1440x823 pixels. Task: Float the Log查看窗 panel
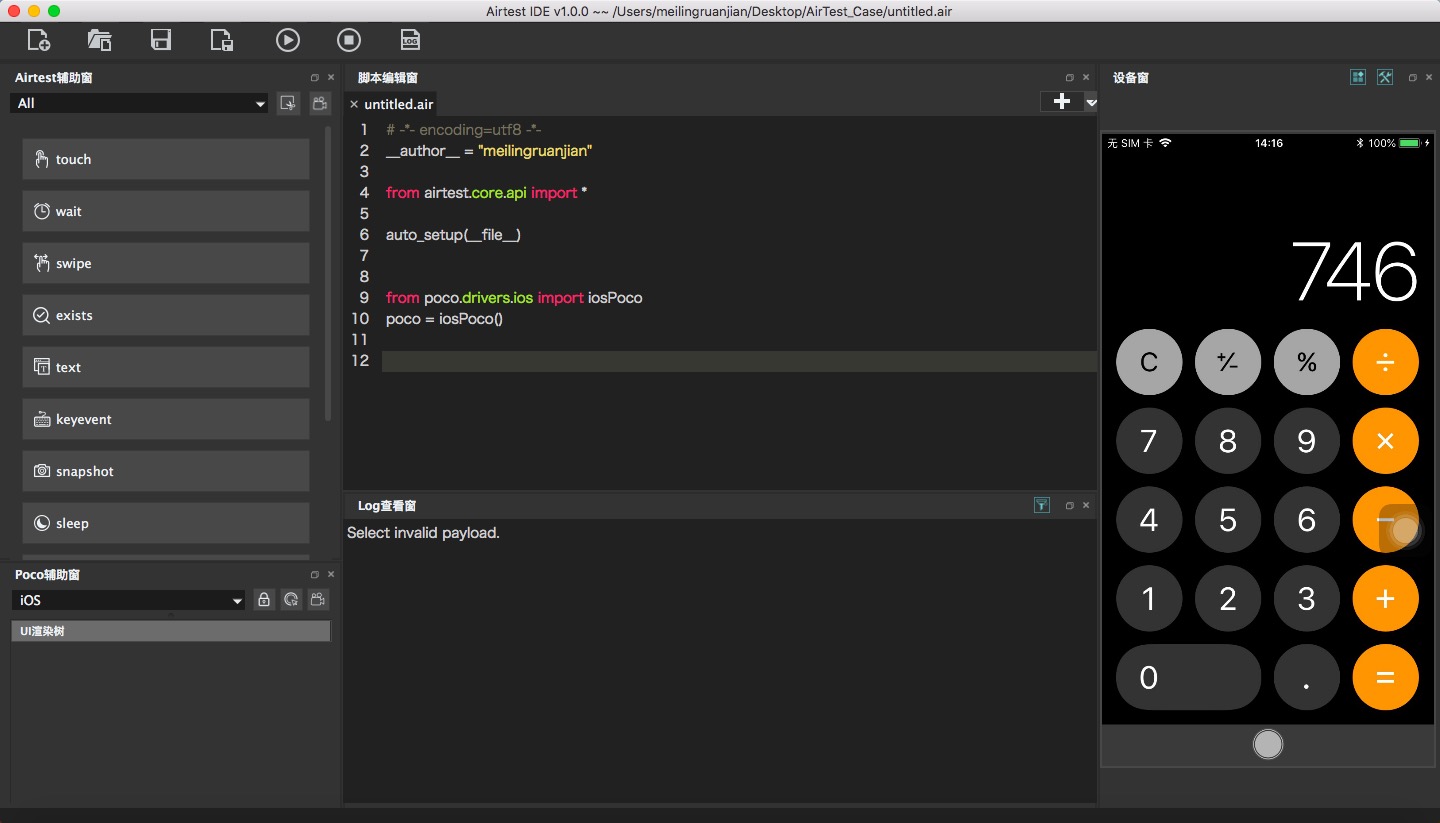(1070, 505)
